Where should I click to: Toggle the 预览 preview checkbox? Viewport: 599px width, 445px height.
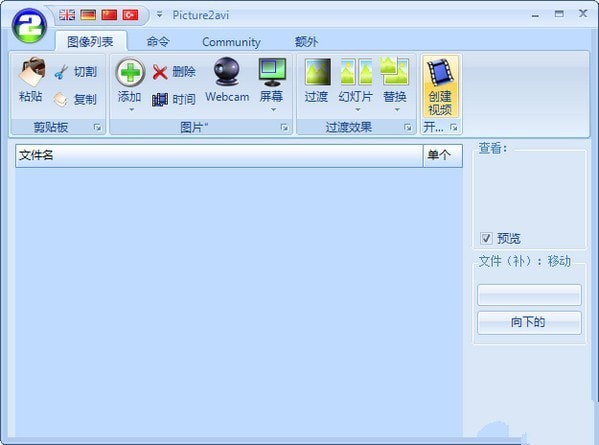pos(486,238)
